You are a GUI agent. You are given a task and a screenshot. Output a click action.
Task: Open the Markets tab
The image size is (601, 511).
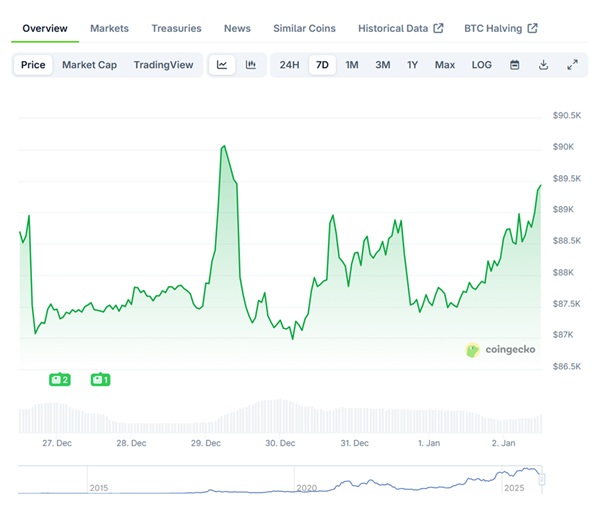[x=109, y=28]
